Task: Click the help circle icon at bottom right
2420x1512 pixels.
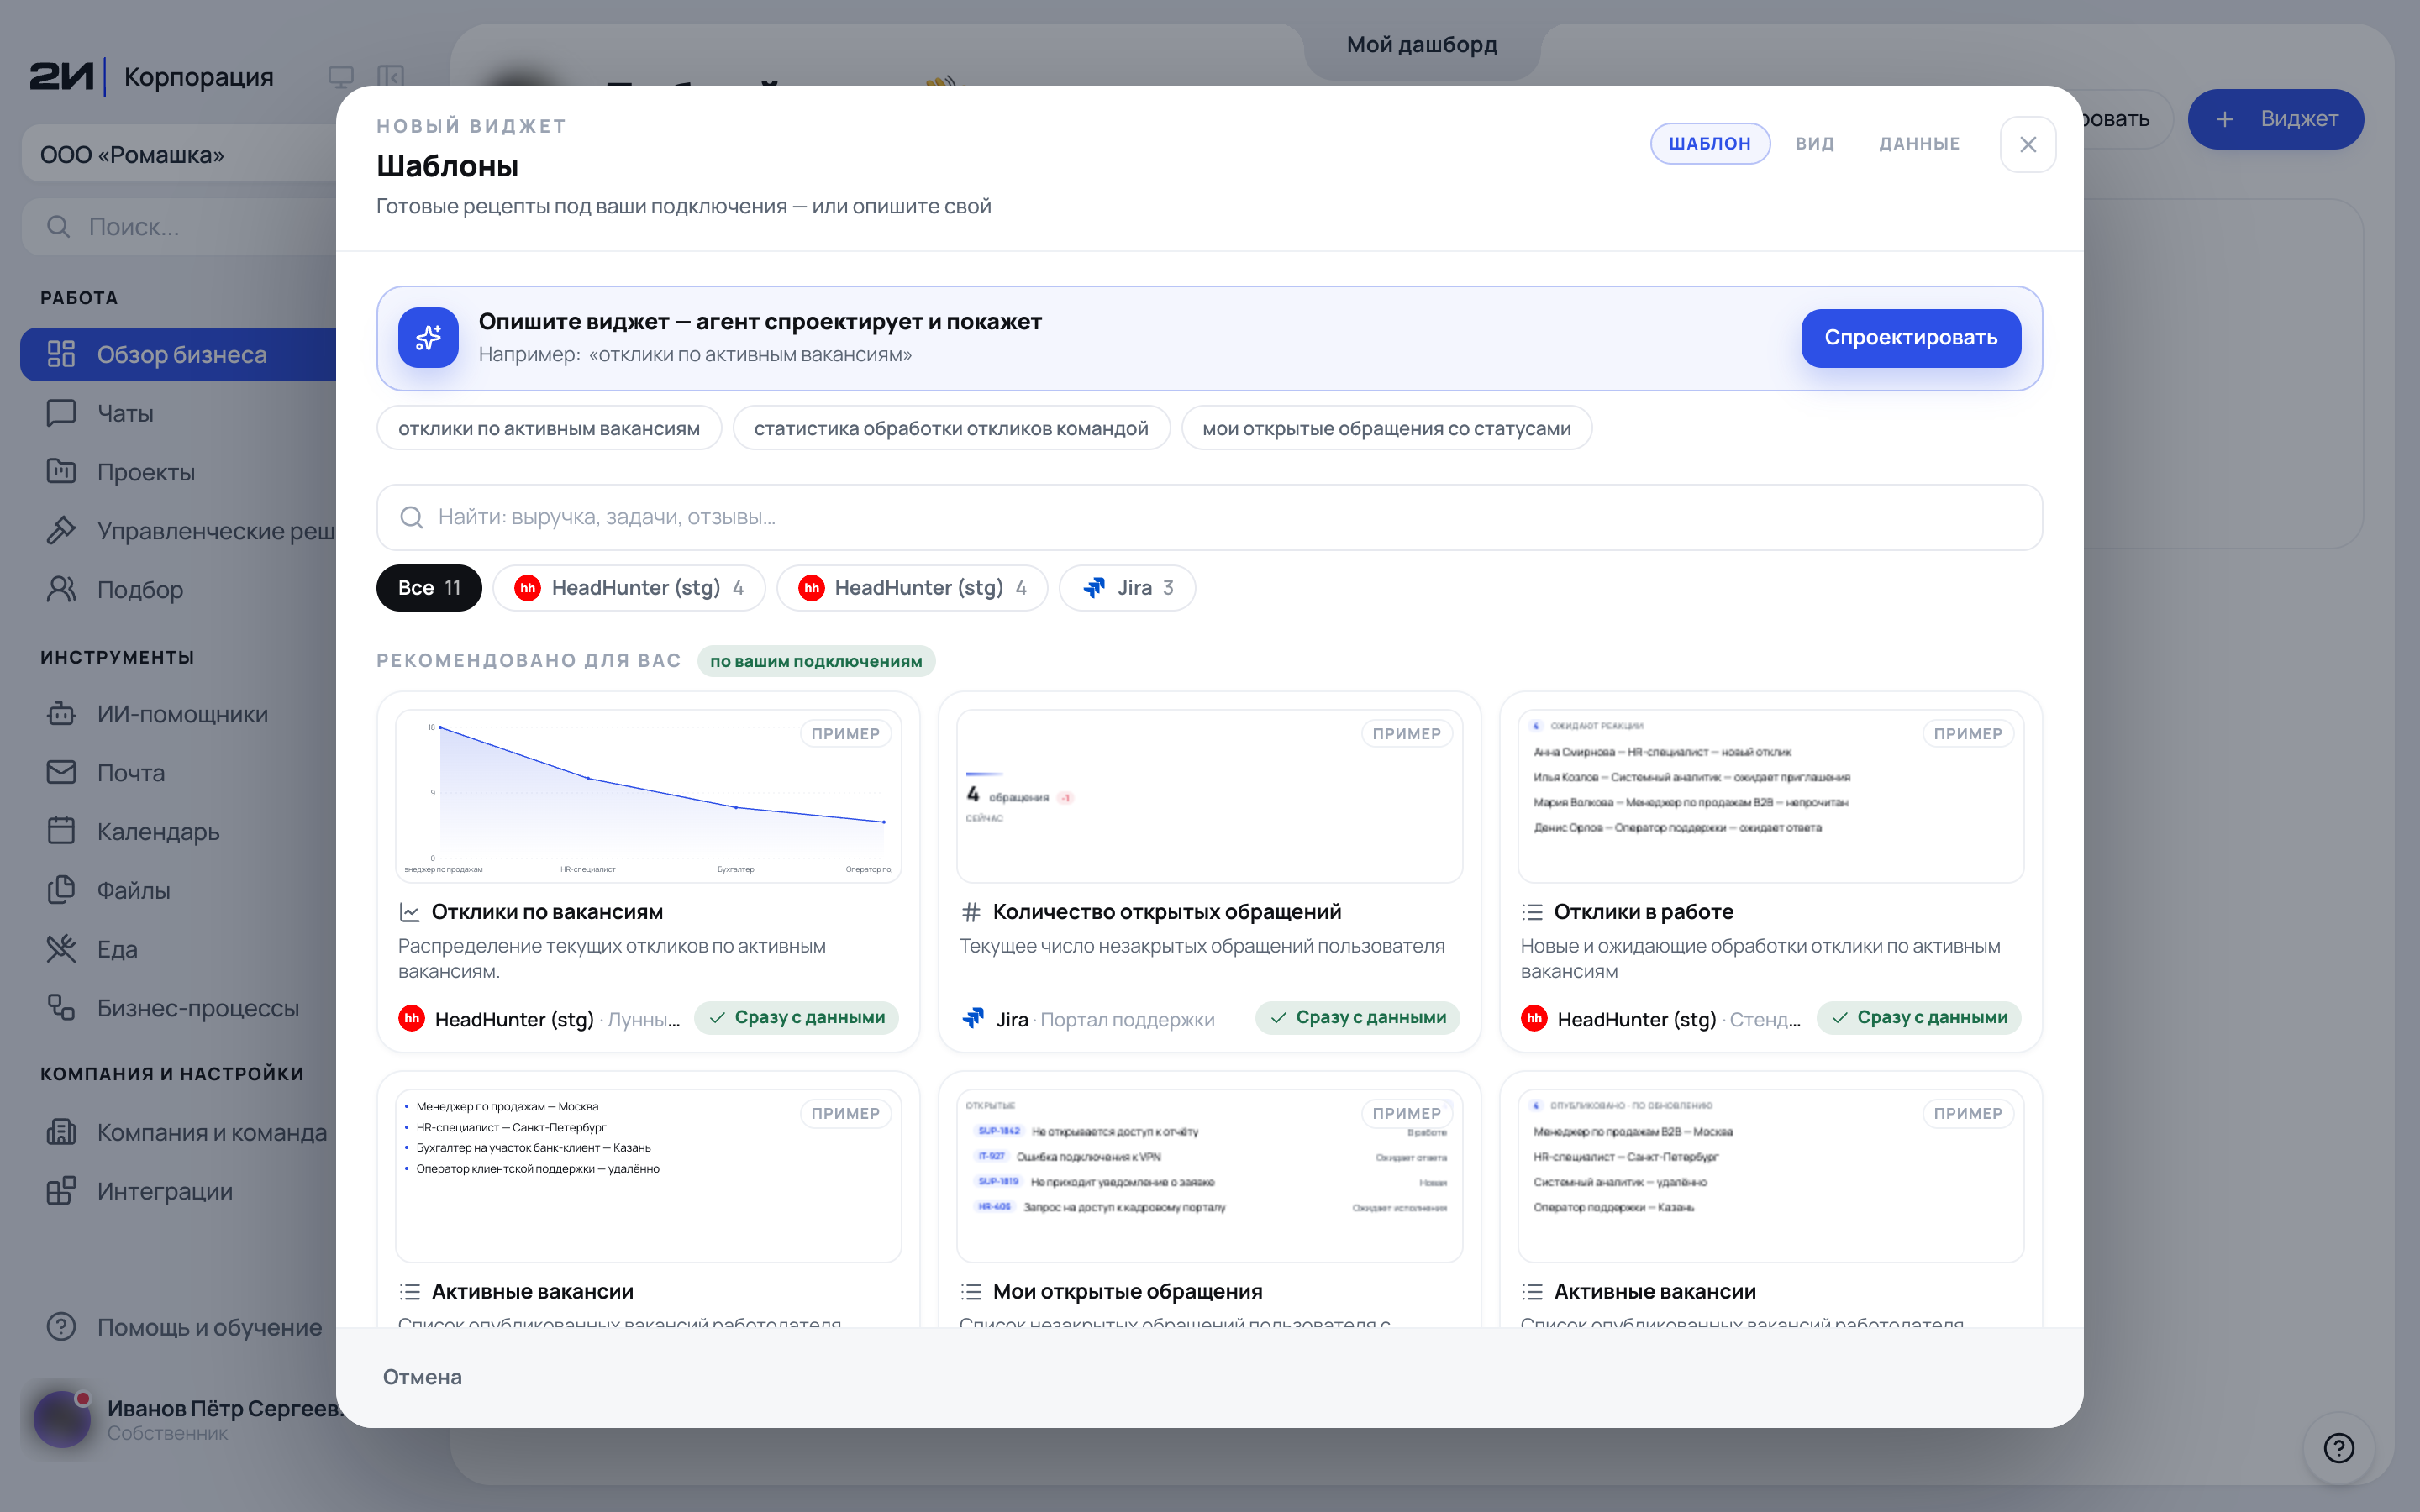Action: tap(2338, 1447)
